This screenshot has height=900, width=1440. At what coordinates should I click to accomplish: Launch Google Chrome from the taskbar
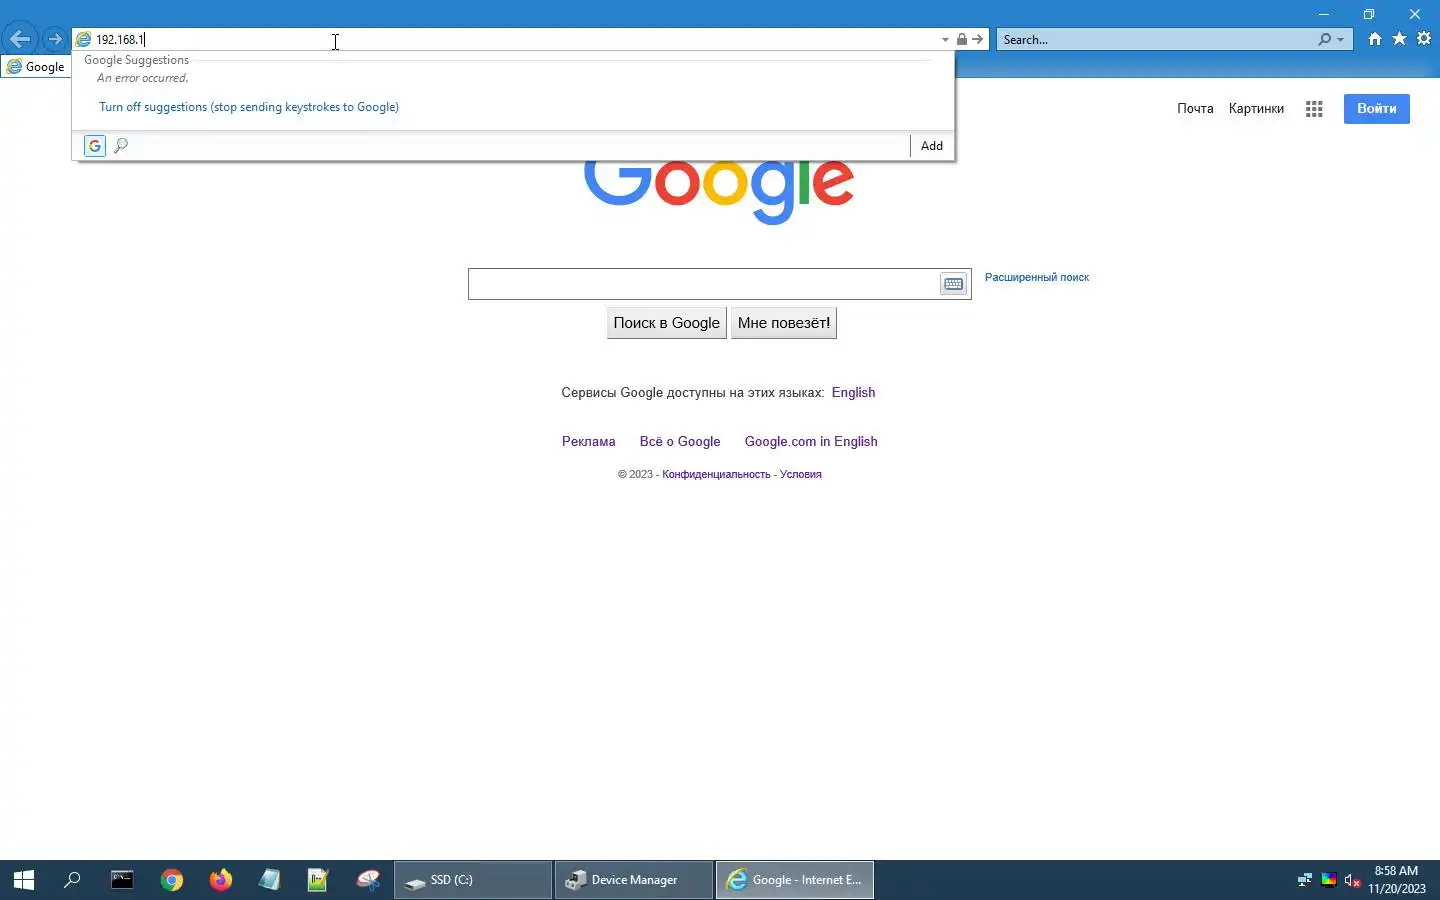(x=172, y=880)
